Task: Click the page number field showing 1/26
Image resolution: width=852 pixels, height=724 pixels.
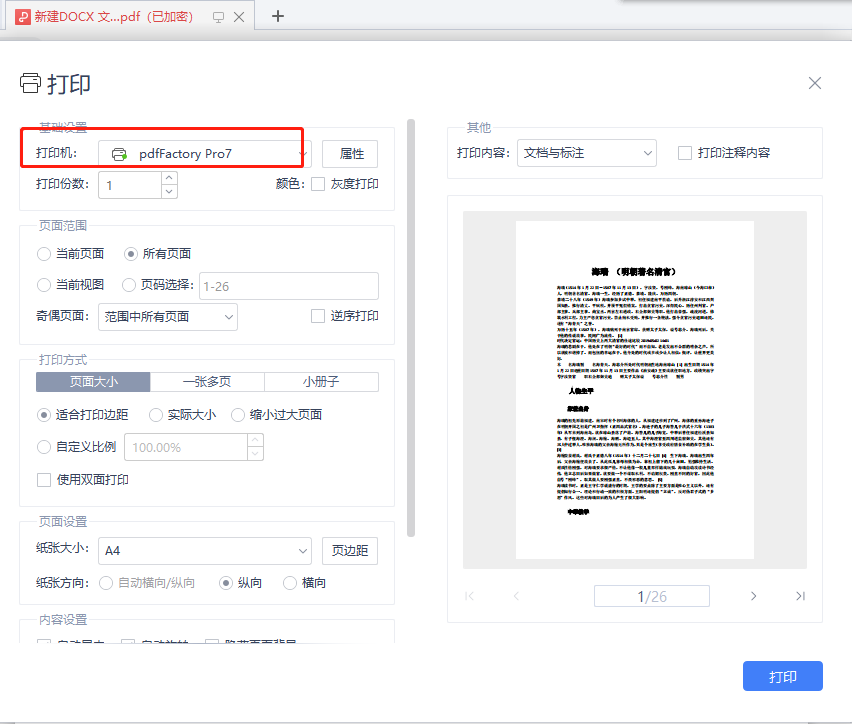Action: [x=651, y=595]
